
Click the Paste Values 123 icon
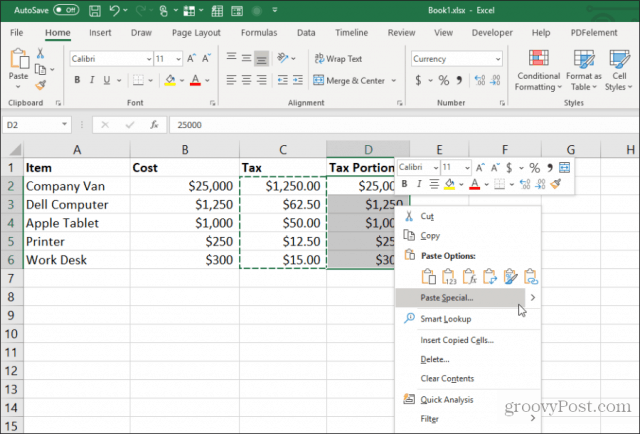[x=449, y=276]
